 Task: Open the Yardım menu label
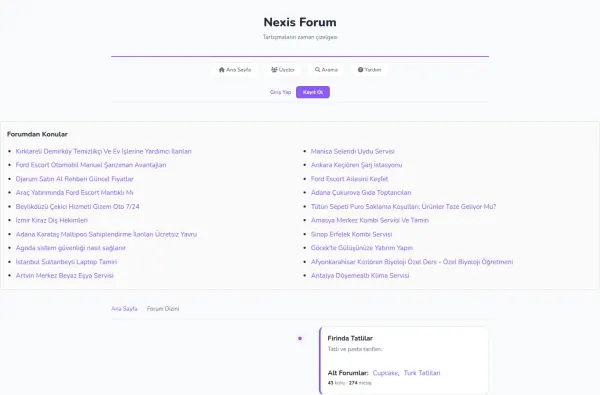click(x=373, y=70)
